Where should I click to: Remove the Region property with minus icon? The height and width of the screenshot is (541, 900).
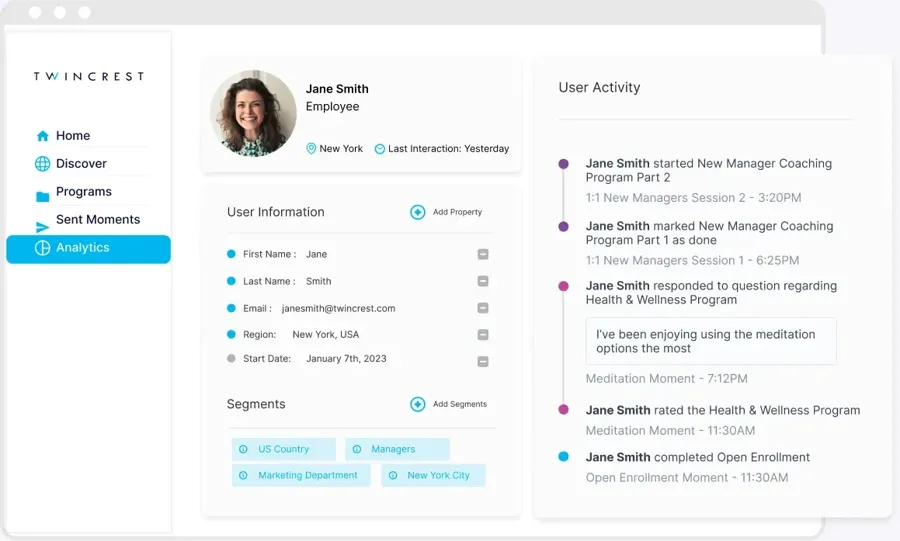(x=483, y=334)
